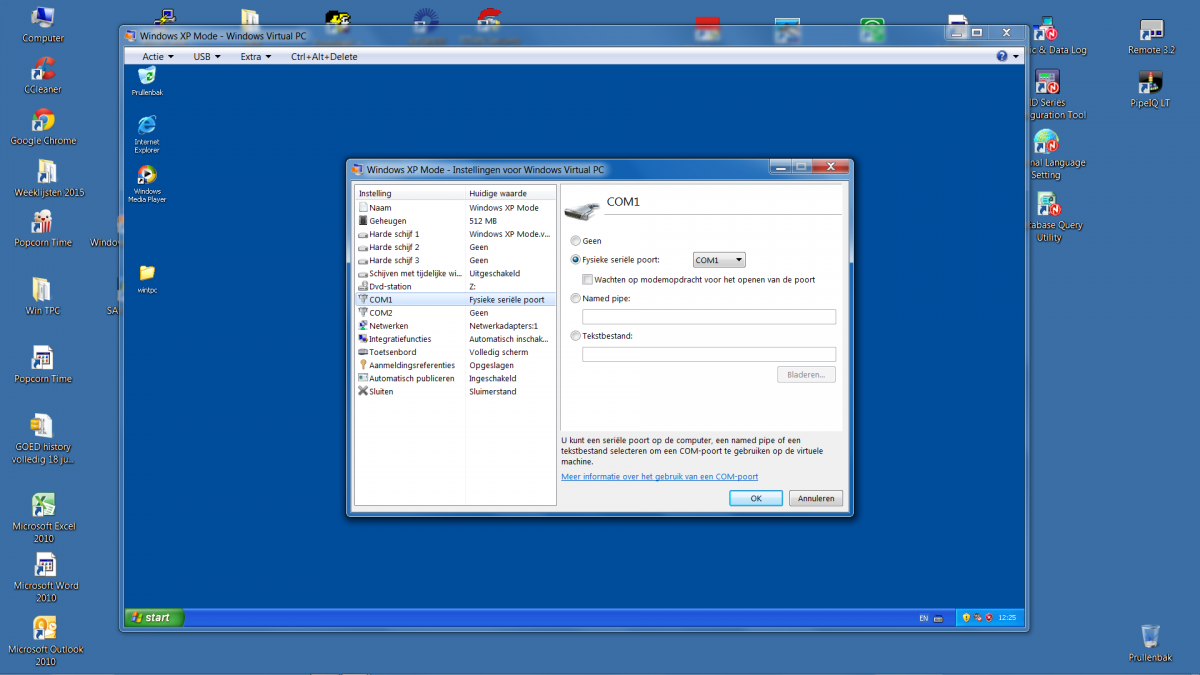This screenshot has height=675, width=1200.
Task: Open Windows Media Player icon
Action: point(147,184)
